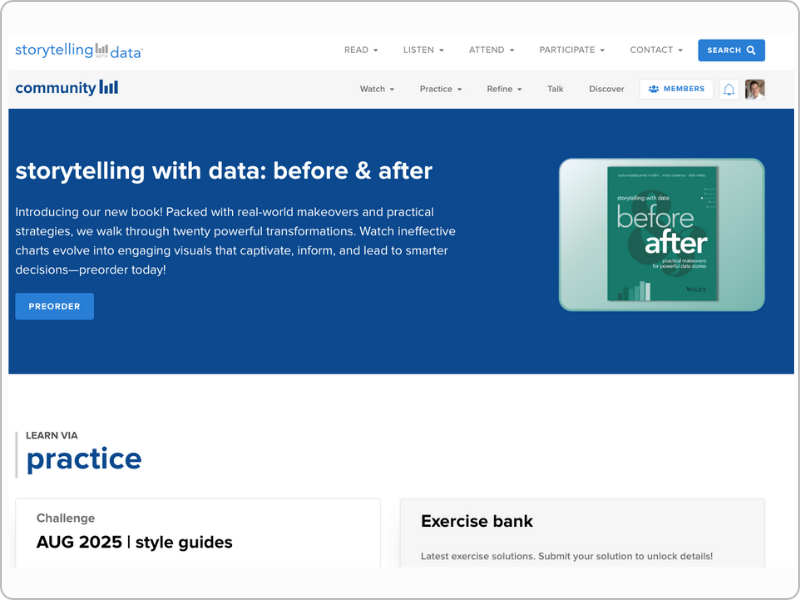Click the community bar-chart logo
Image resolution: width=800 pixels, height=600 pixels.
[67, 88]
